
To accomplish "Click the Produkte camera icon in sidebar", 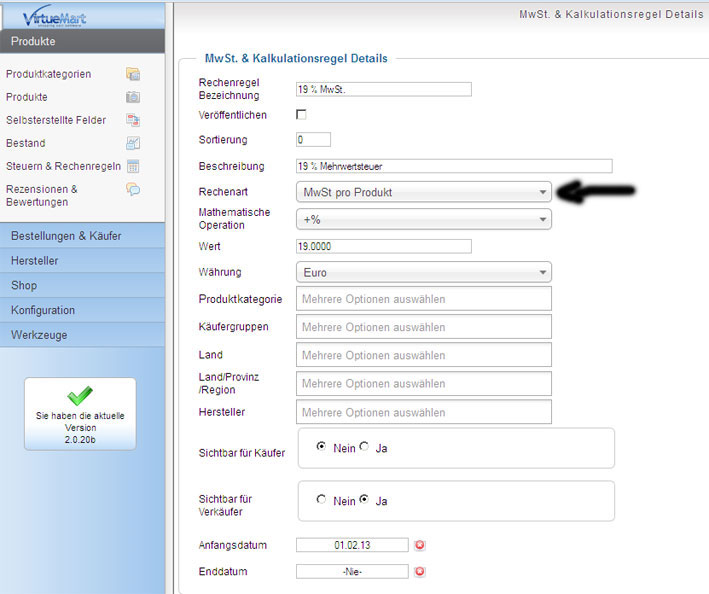I will [x=132, y=97].
